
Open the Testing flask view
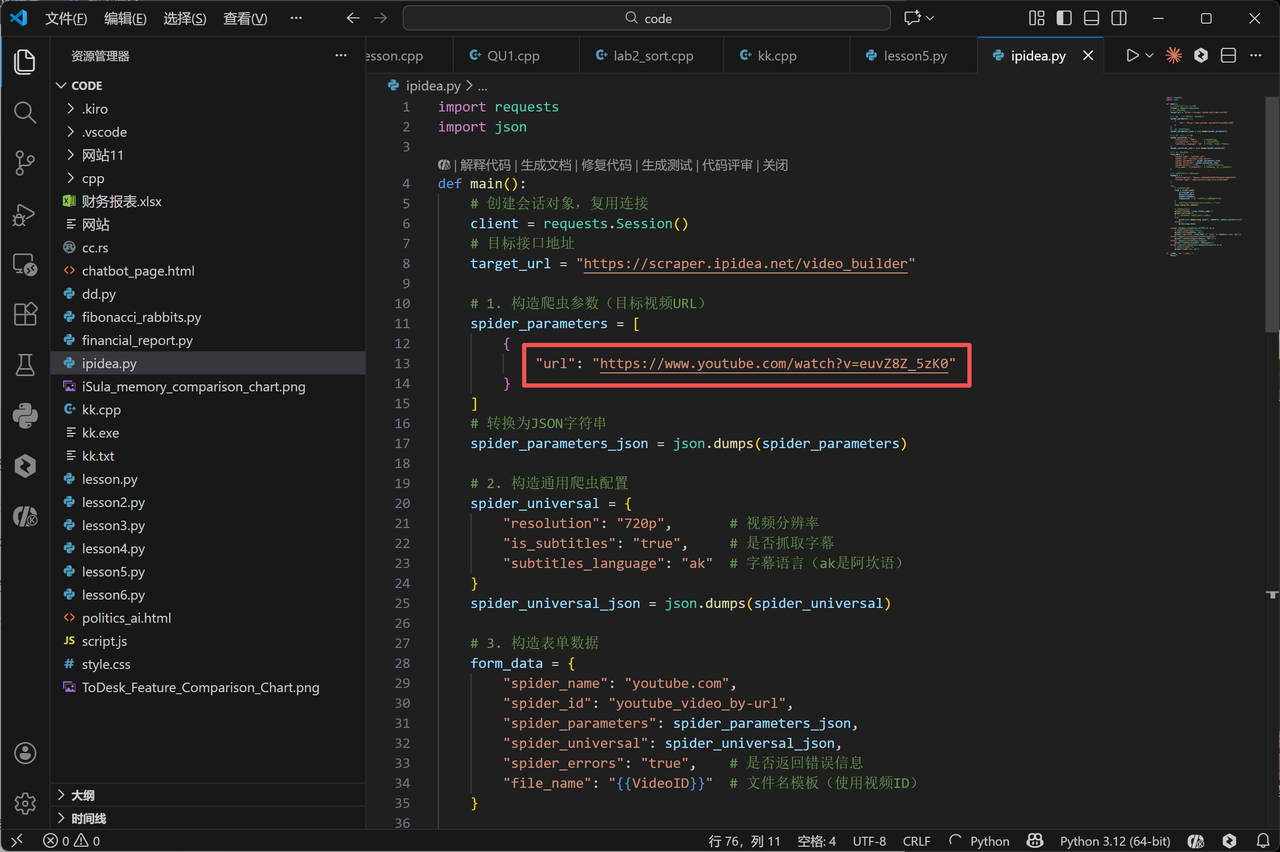25,365
